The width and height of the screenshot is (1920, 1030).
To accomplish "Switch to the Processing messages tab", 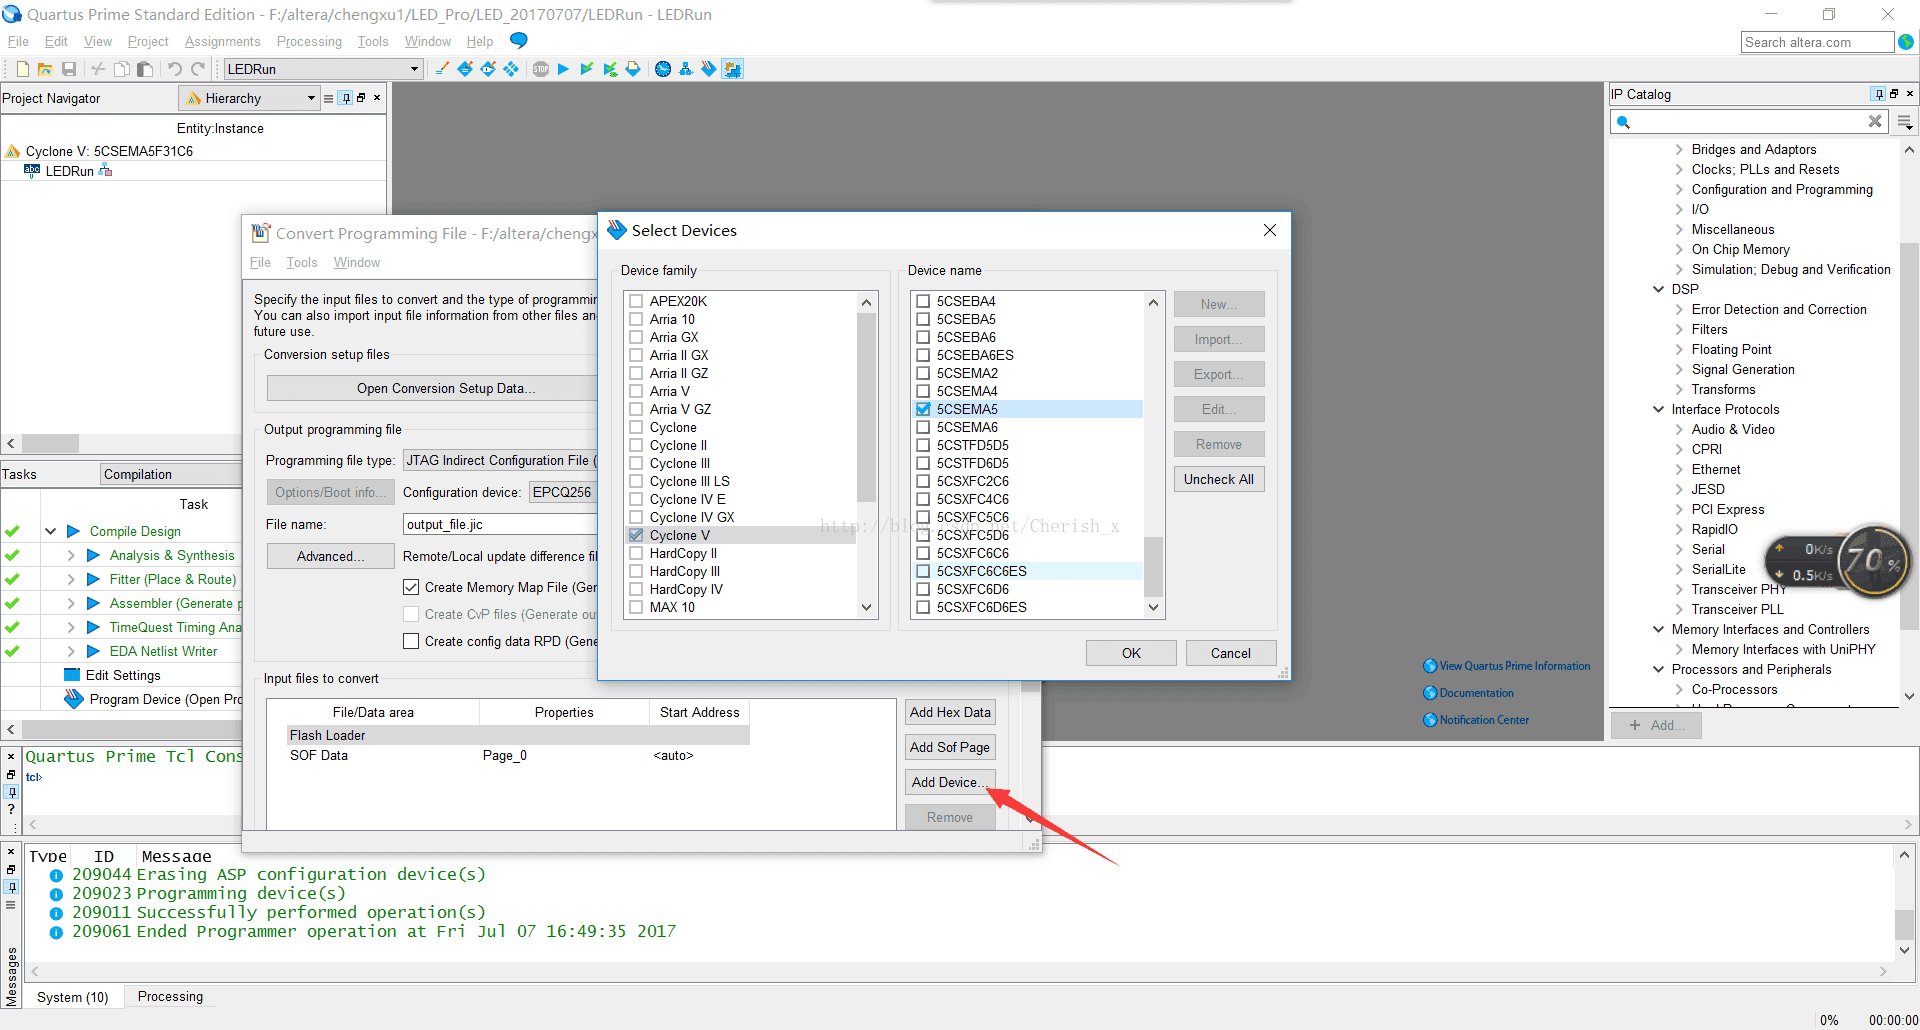I will click(170, 996).
